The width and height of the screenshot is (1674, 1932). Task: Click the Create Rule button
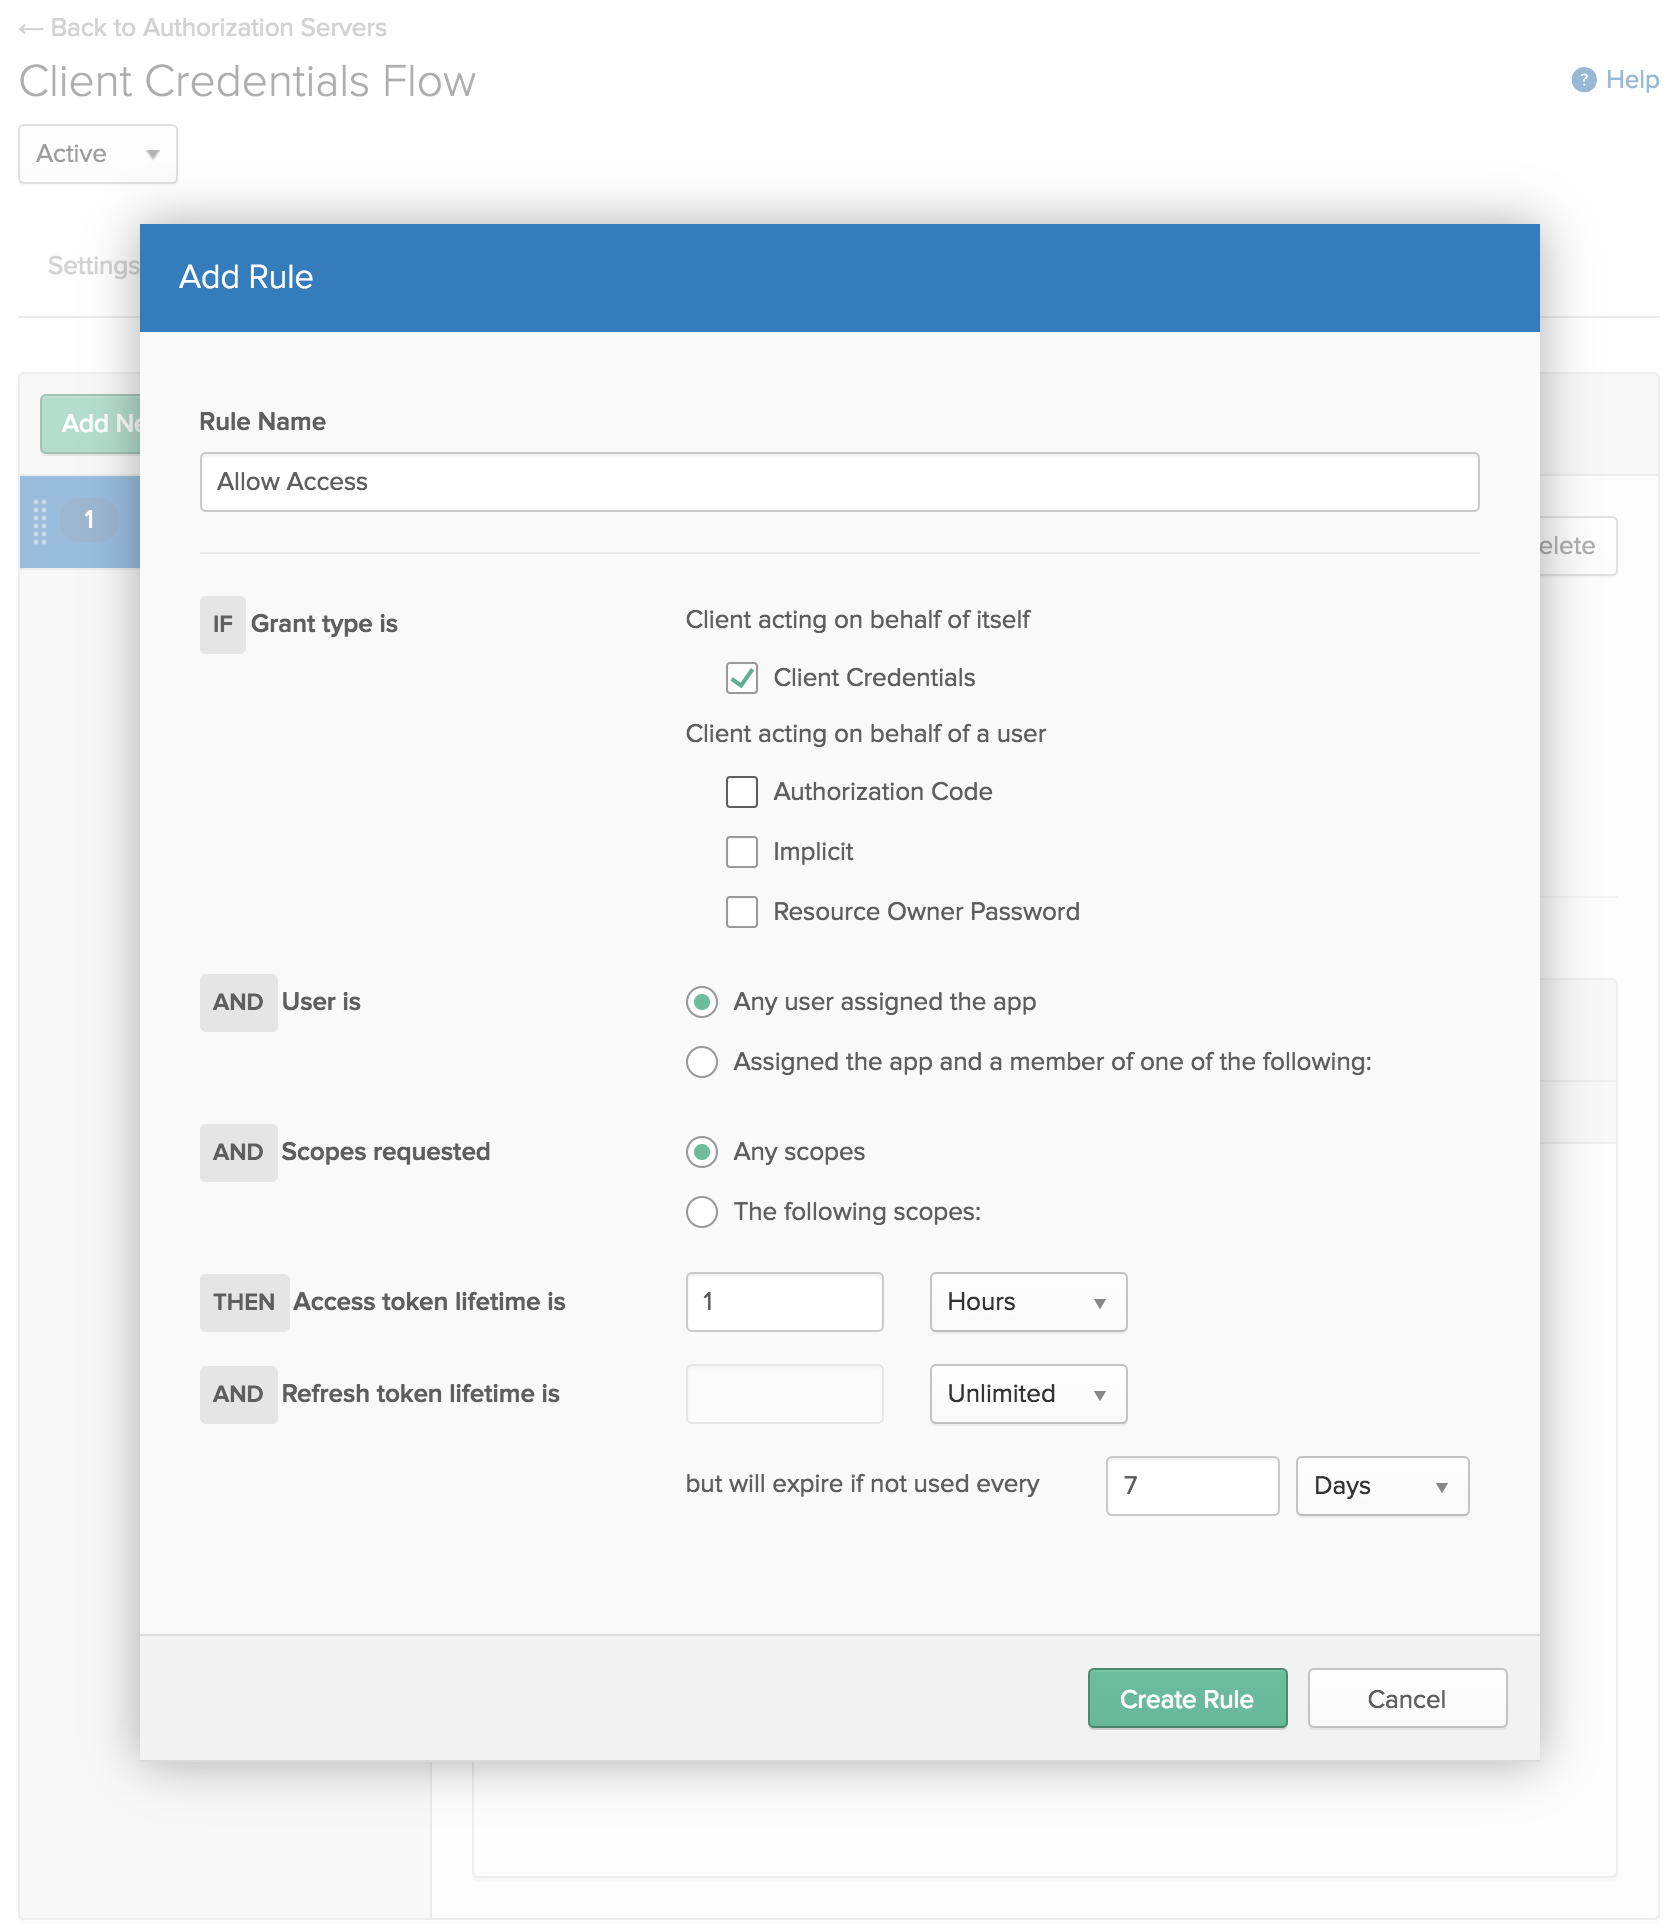1187,1698
